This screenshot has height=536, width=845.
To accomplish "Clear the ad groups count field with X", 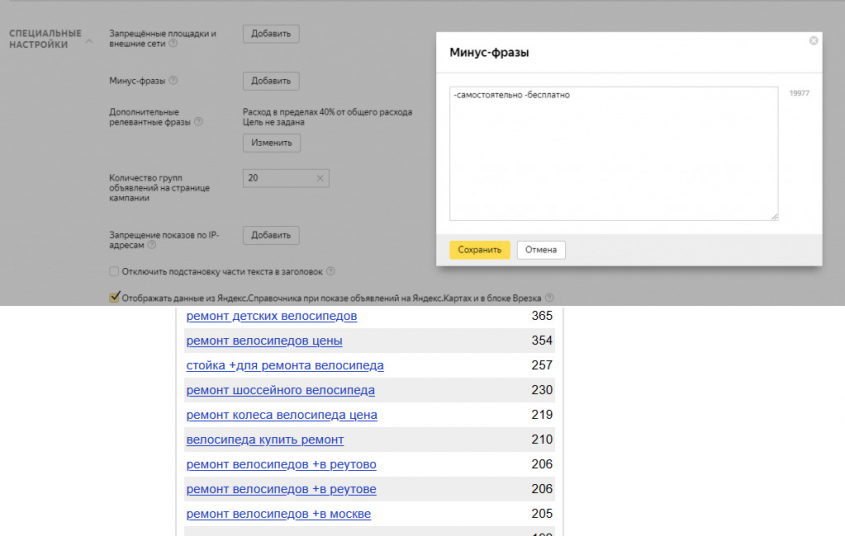I will [x=320, y=179].
